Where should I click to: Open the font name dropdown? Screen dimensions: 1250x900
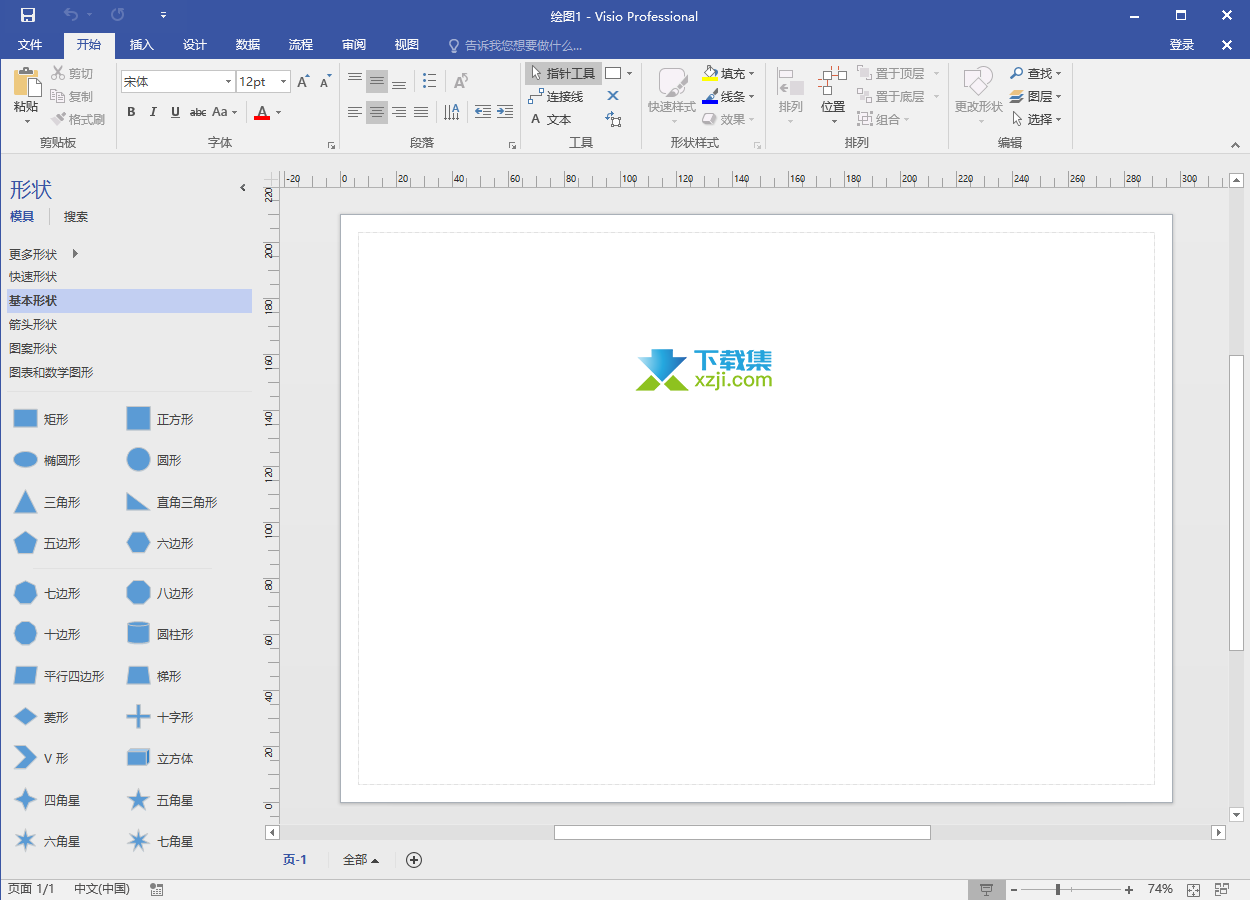(x=228, y=82)
